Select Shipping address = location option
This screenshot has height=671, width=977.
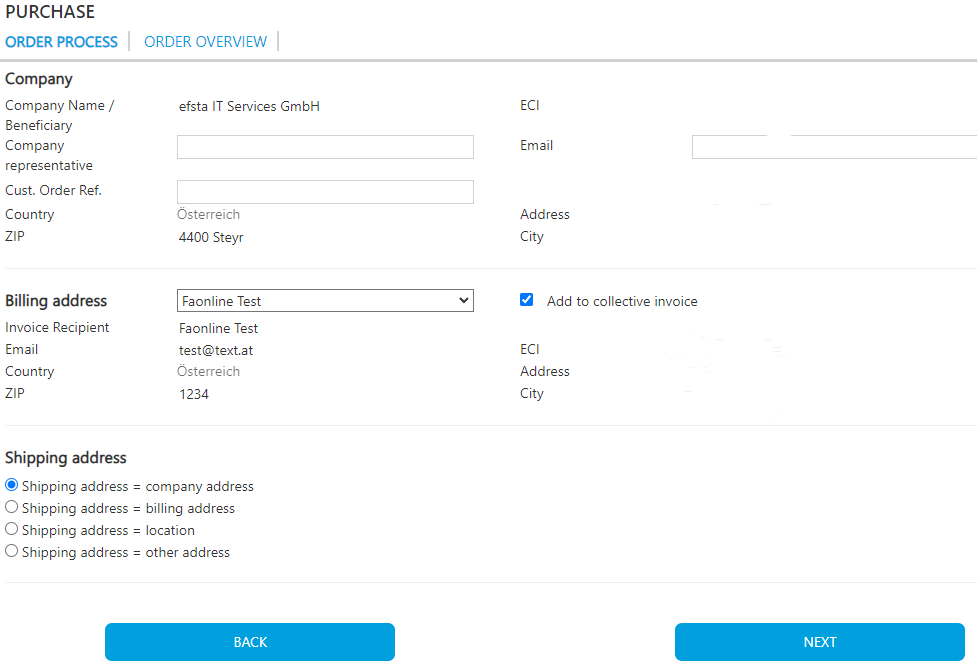tap(12, 529)
